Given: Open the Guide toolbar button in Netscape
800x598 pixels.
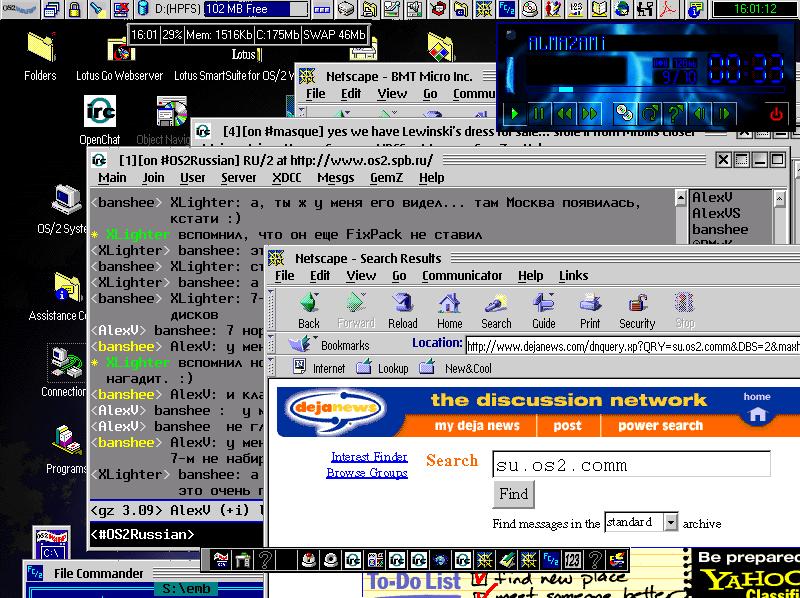Looking at the screenshot, I should coord(543,310).
